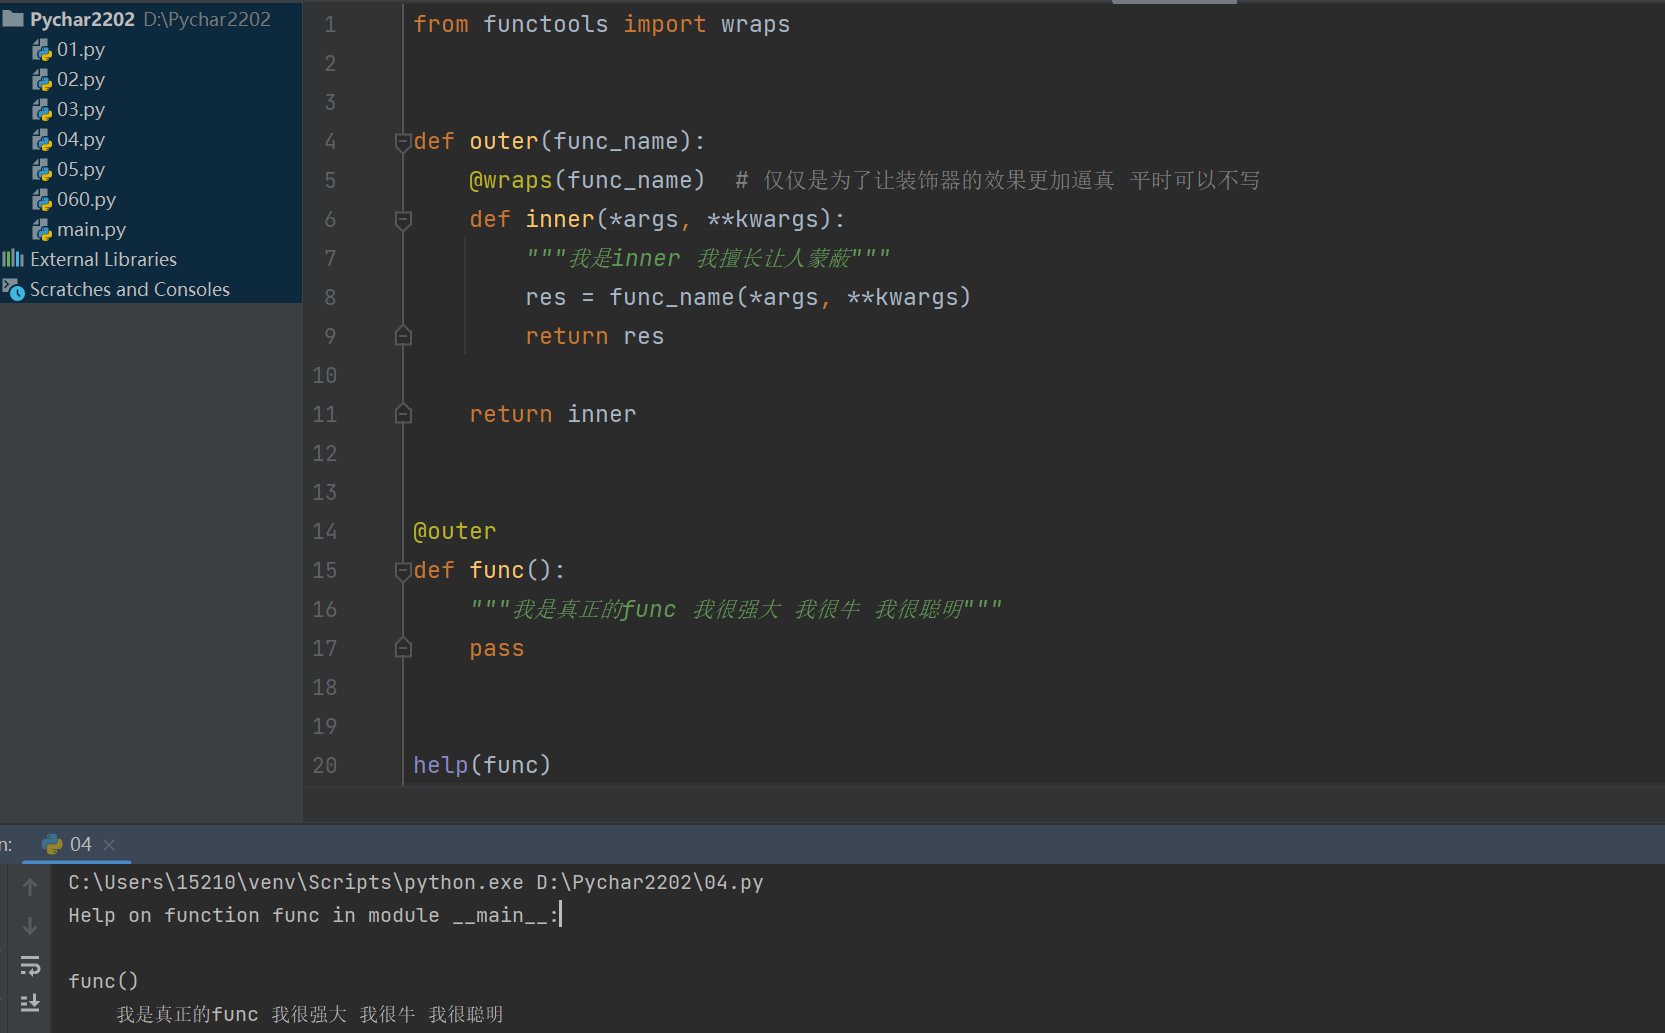The image size is (1665, 1033).
Task: Click the 'Help on function func' console line
Action: (314, 915)
